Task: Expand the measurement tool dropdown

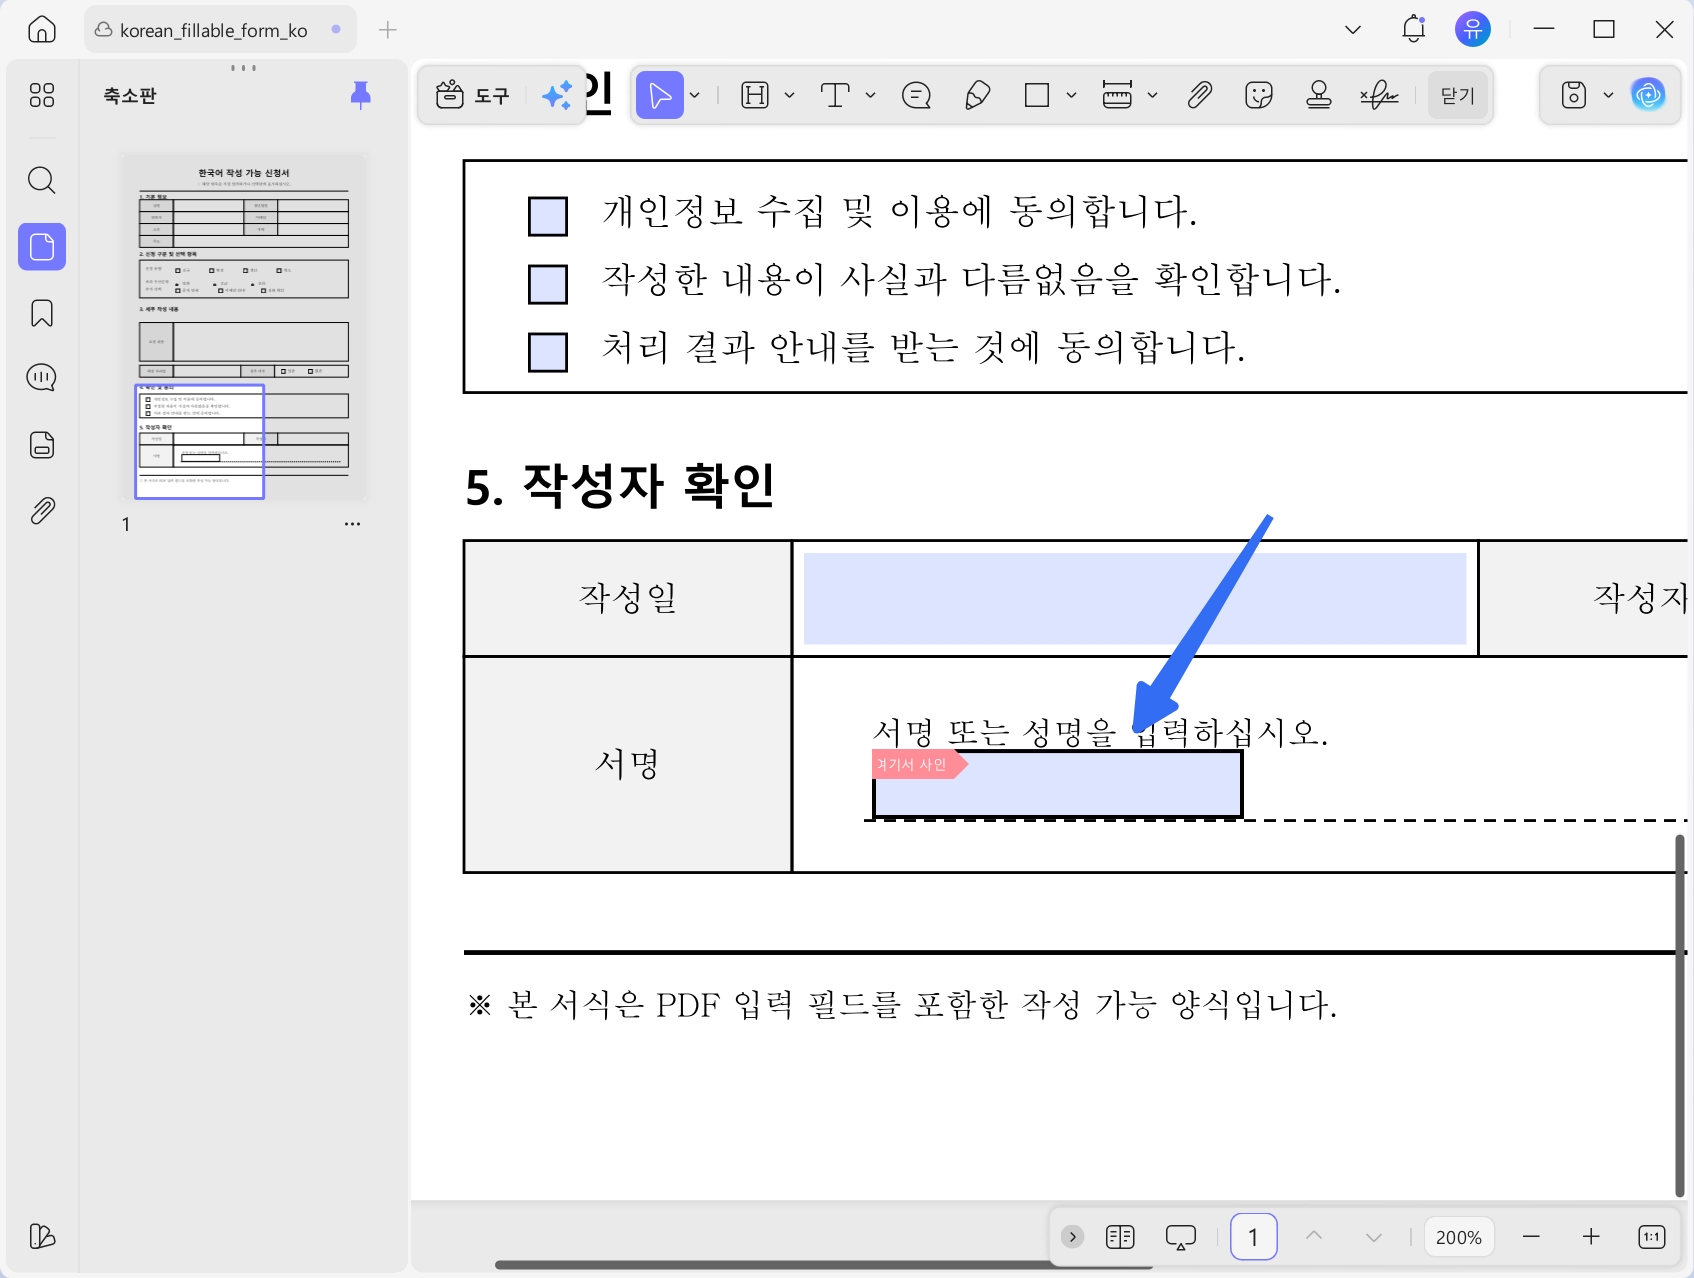Action: tap(1153, 96)
